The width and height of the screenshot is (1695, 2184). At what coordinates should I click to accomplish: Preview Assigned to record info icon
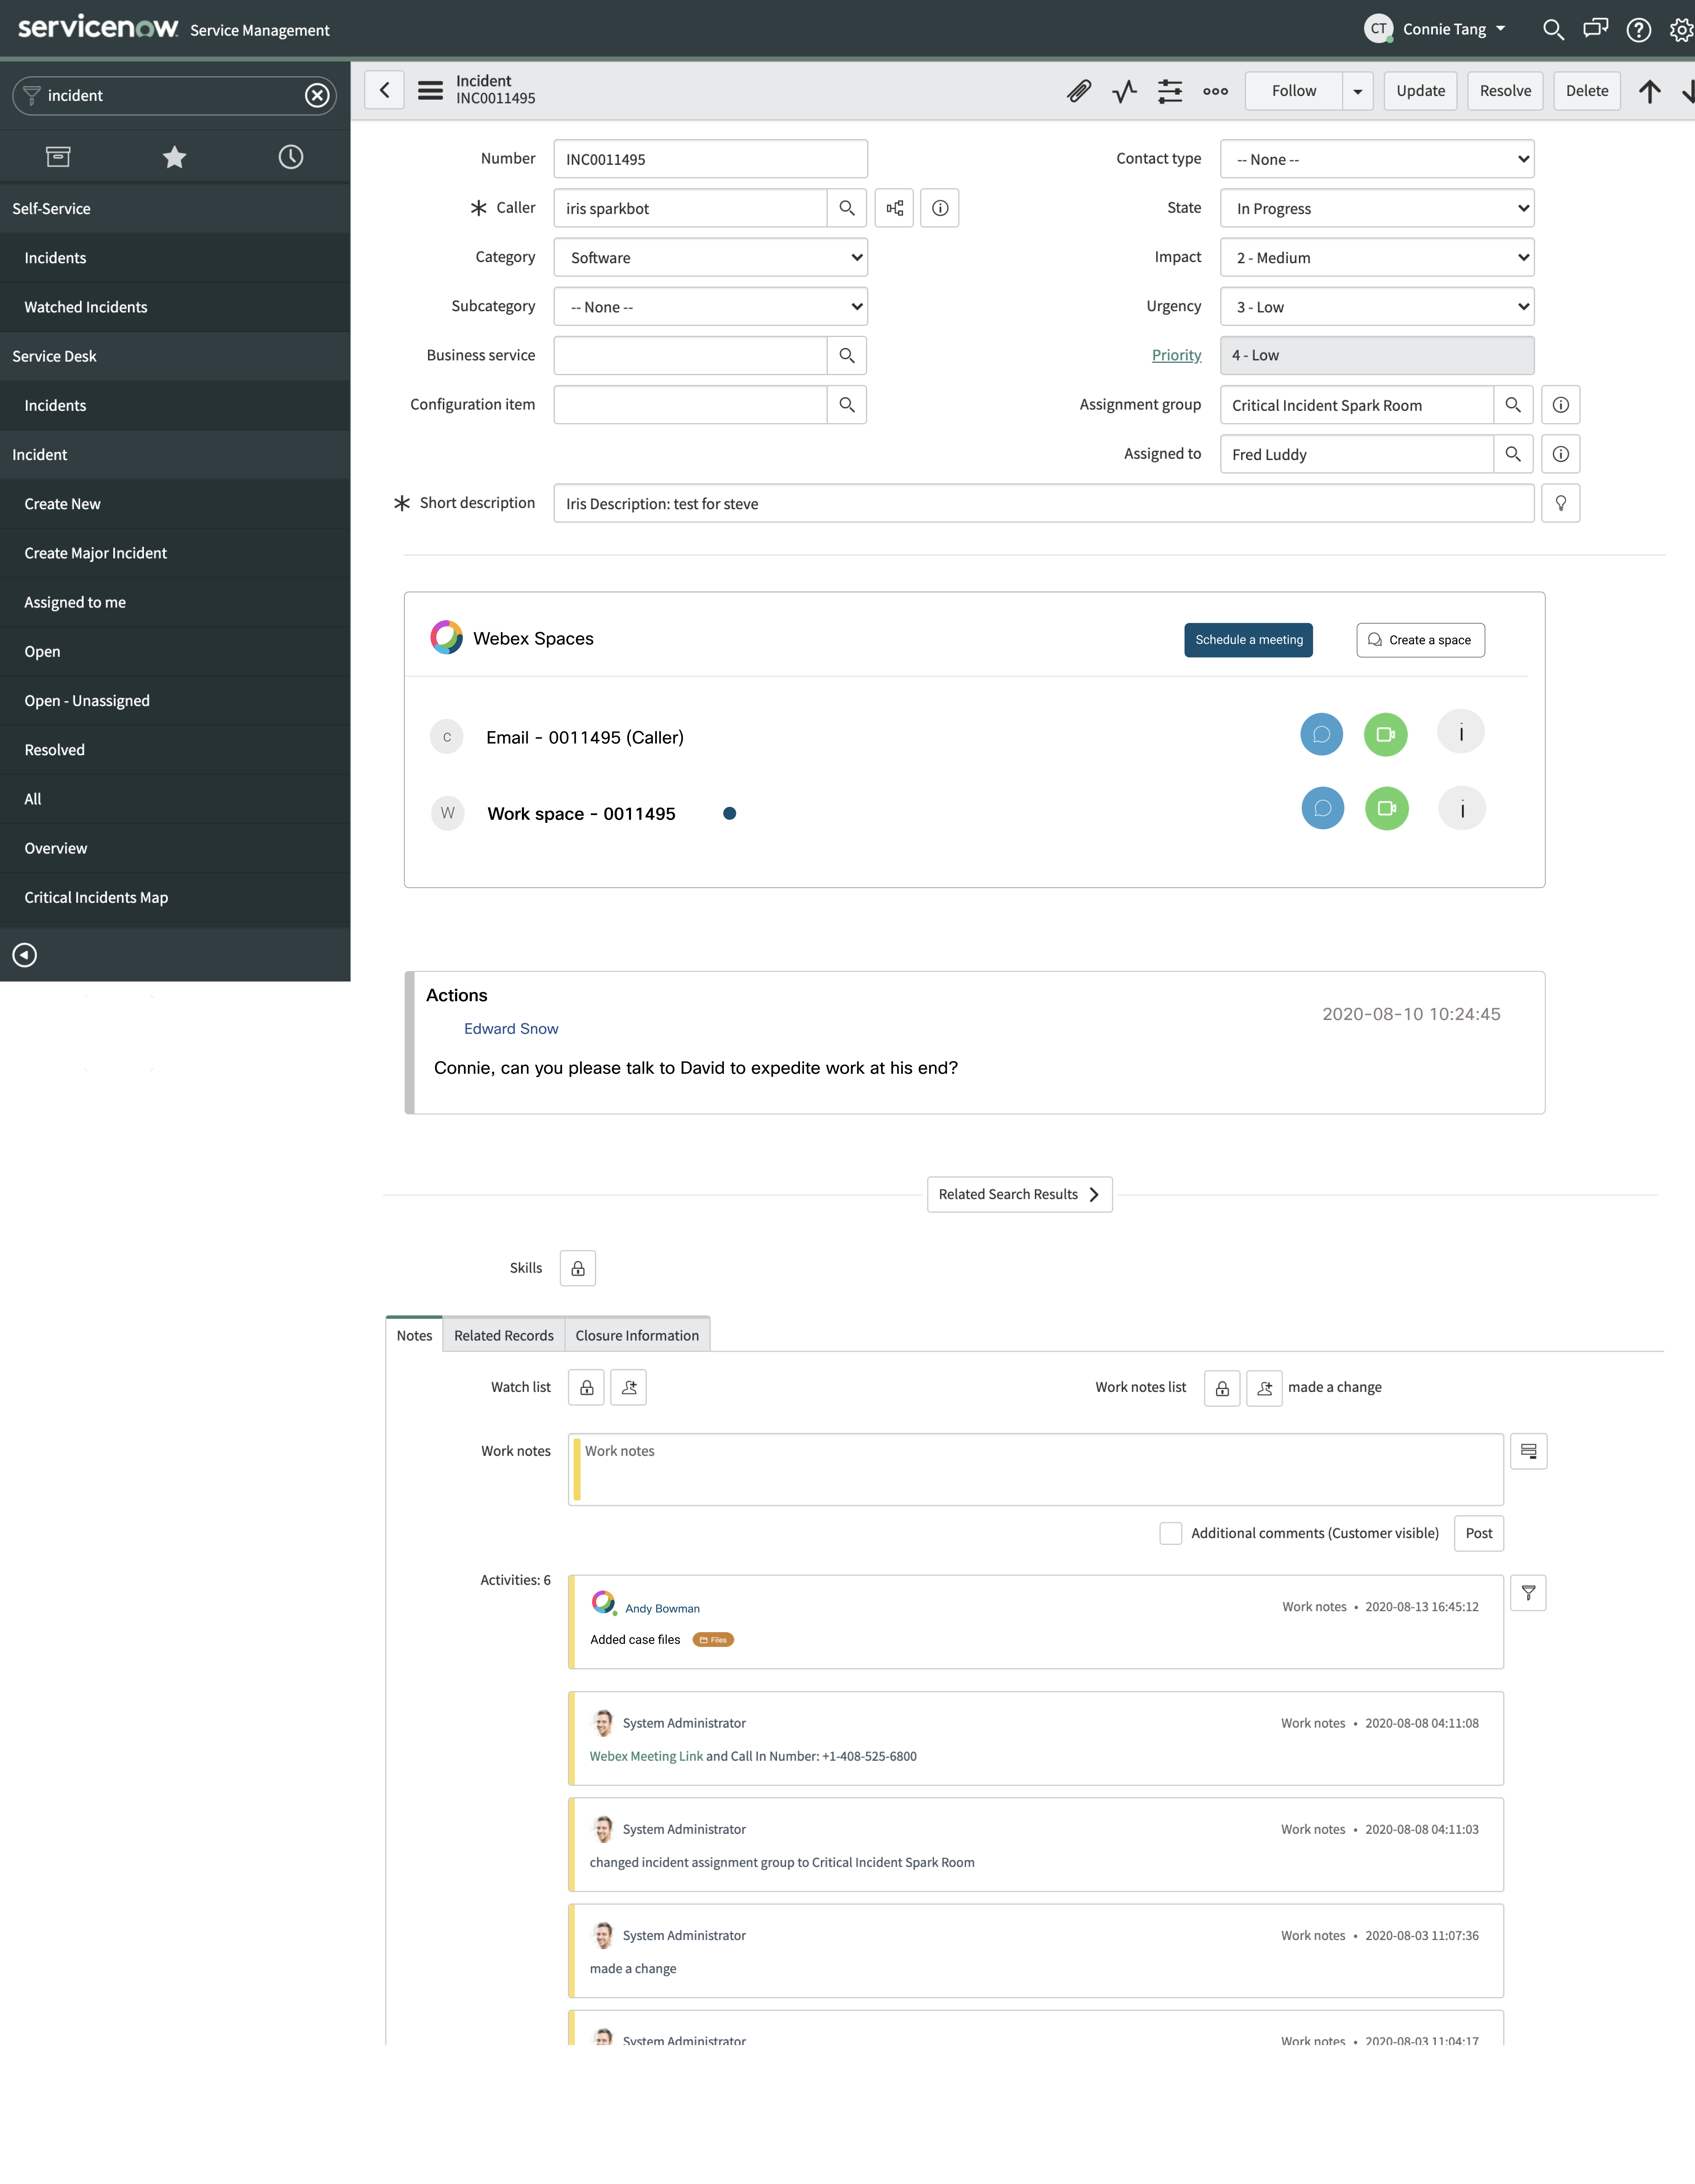(x=1561, y=454)
